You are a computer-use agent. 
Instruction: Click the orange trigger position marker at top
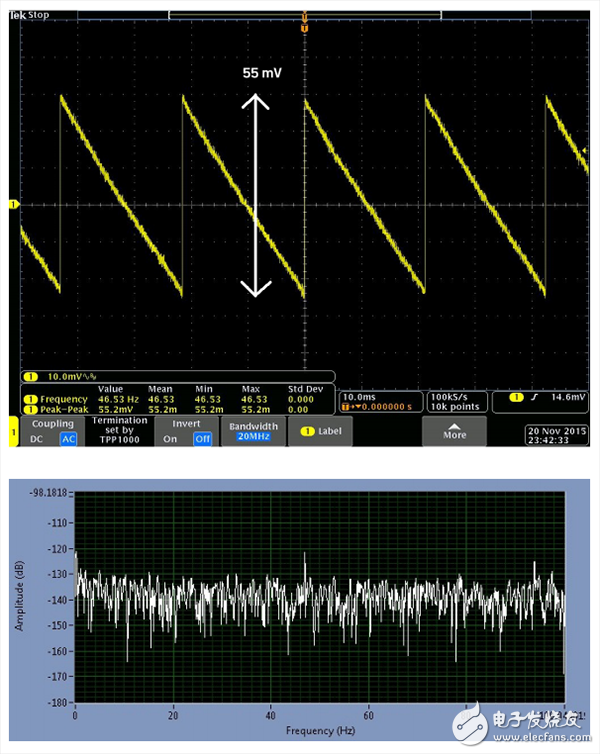[304, 26]
